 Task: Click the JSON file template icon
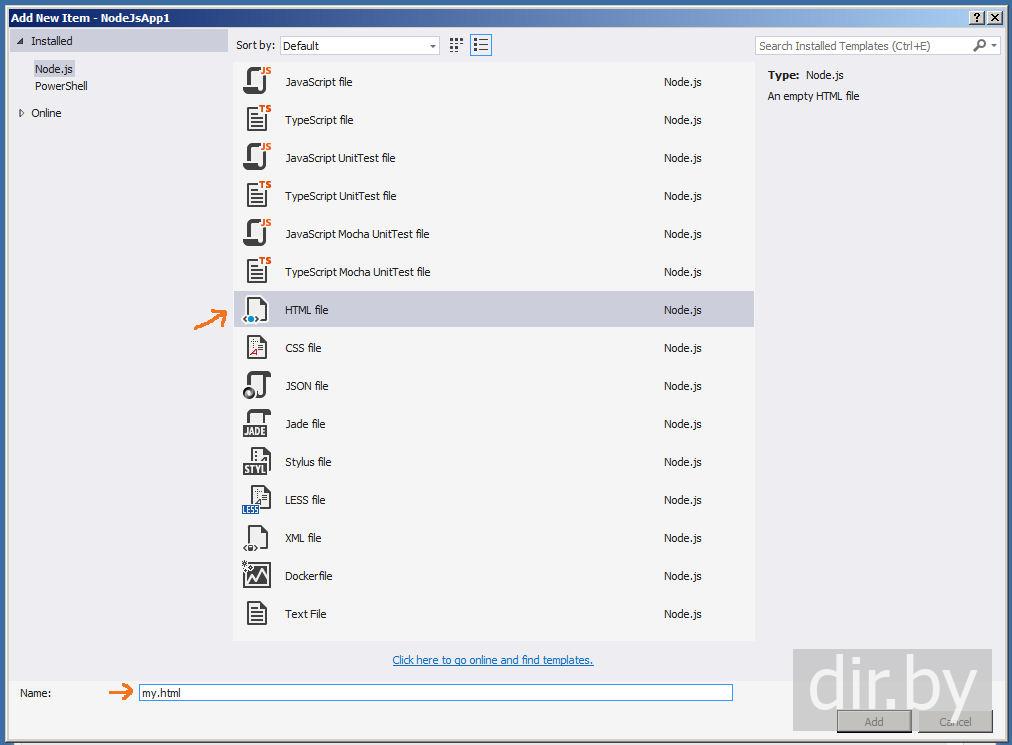[x=257, y=385]
